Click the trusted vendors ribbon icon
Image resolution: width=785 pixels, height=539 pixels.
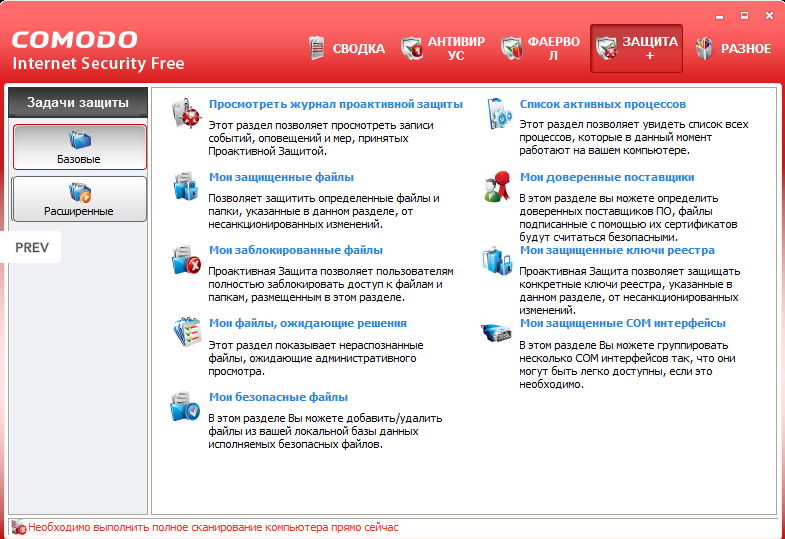pos(497,186)
